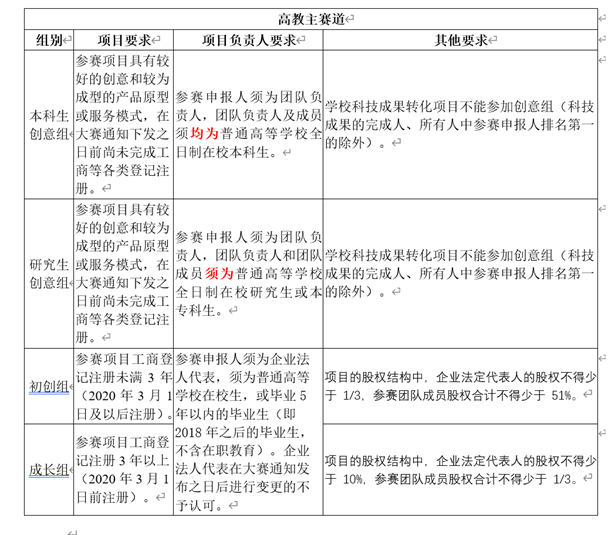Click the "本科生创意组" group cell

pos(50,124)
